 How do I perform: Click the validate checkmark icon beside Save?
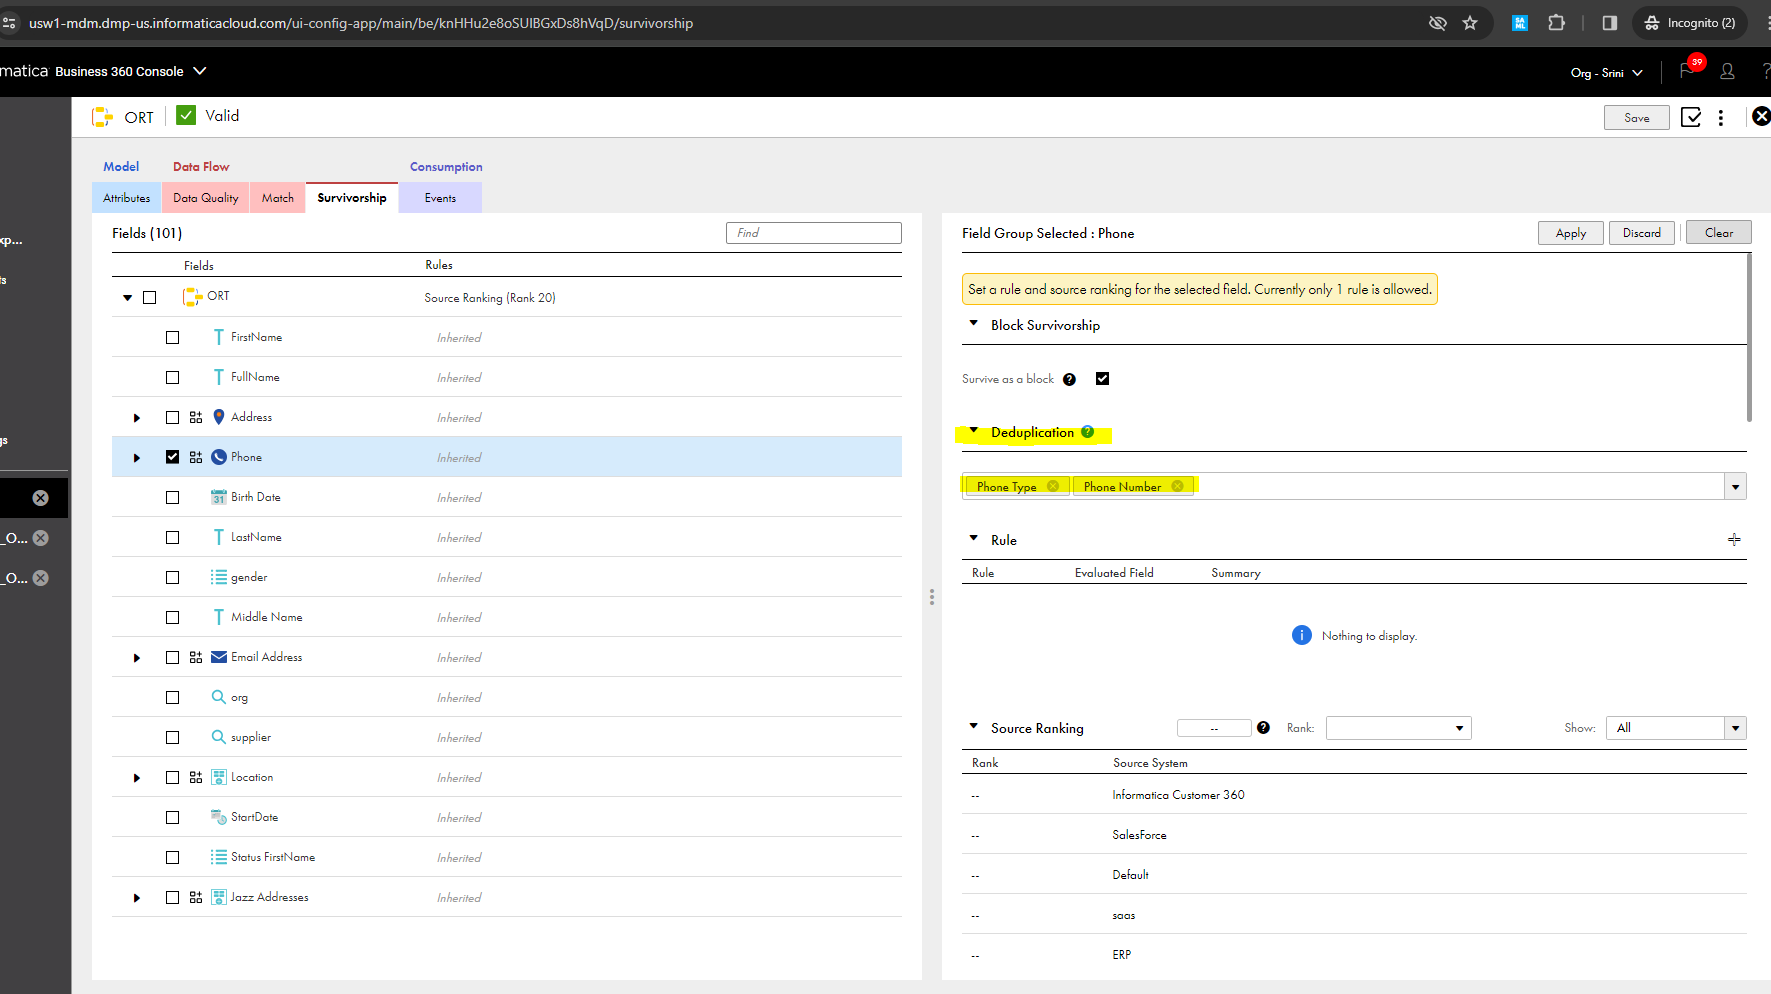pyautogui.click(x=1691, y=117)
